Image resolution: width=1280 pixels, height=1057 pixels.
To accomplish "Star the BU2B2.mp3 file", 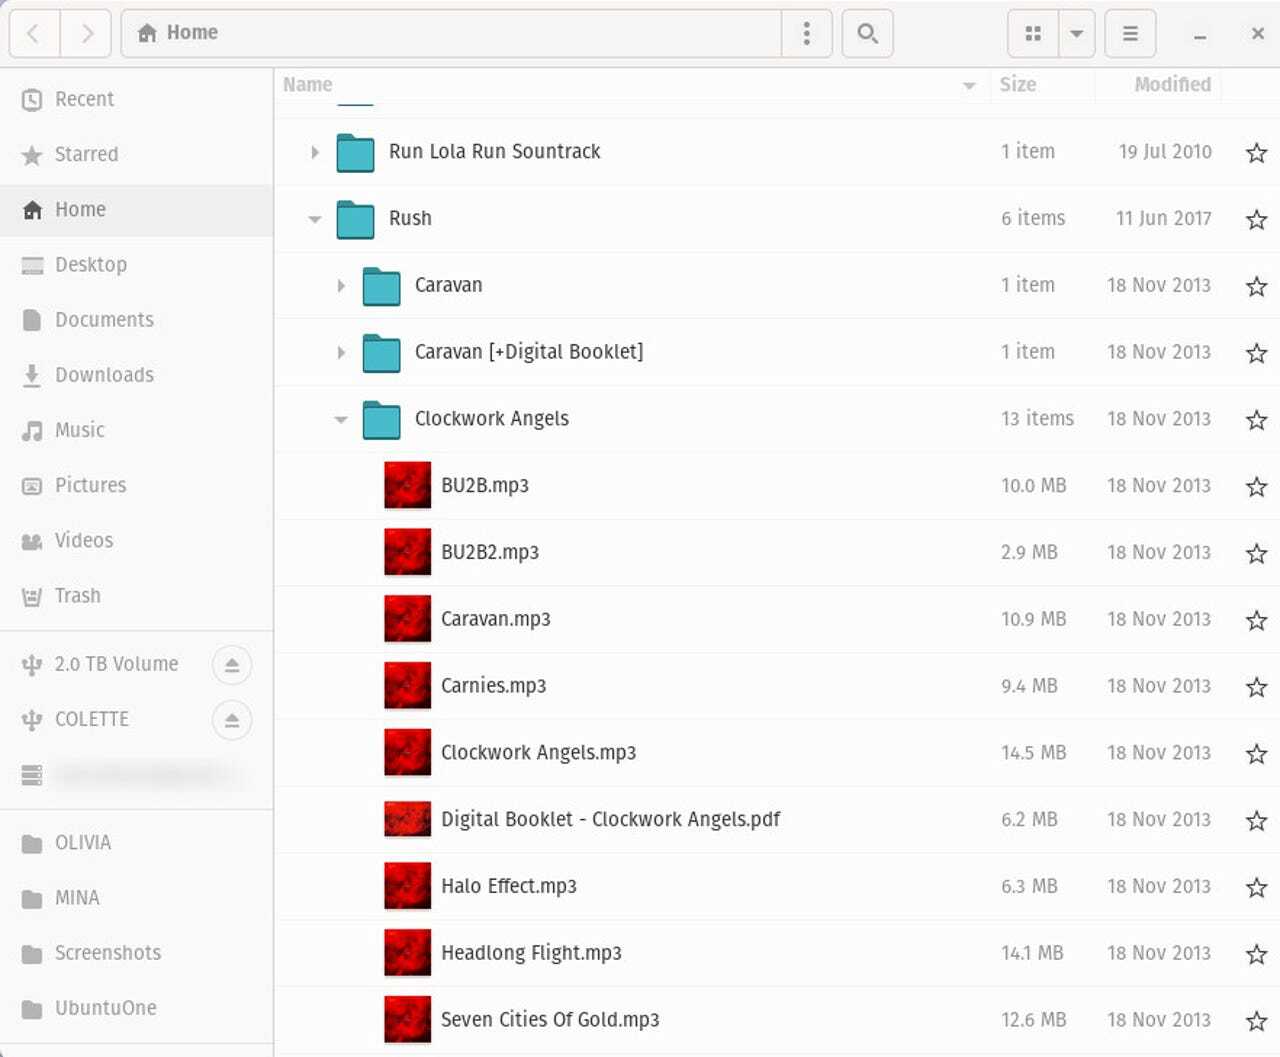I will (1257, 554).
